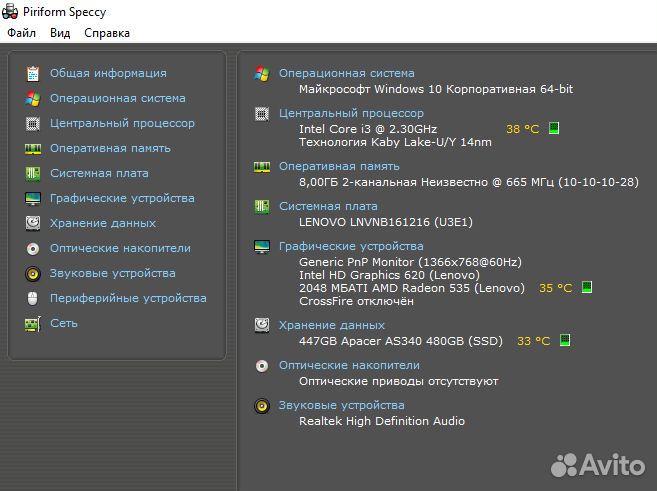This screenshot has width=657, height=491.
Task: Click green temperature indicator next to 38 °C
Action: click(x=554, y=128)
